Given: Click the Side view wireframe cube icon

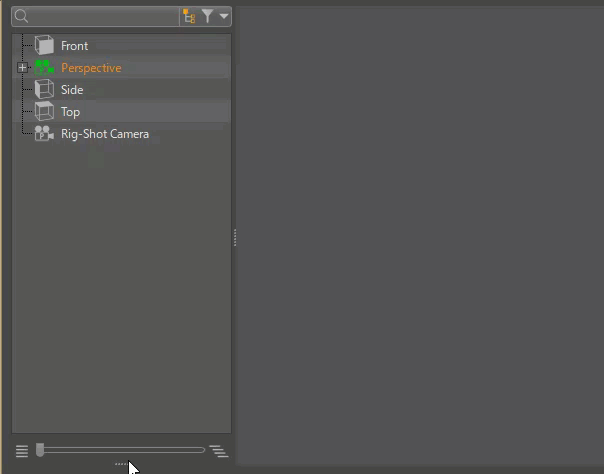Looking at the screenshot, I should (x=44, y=89).
